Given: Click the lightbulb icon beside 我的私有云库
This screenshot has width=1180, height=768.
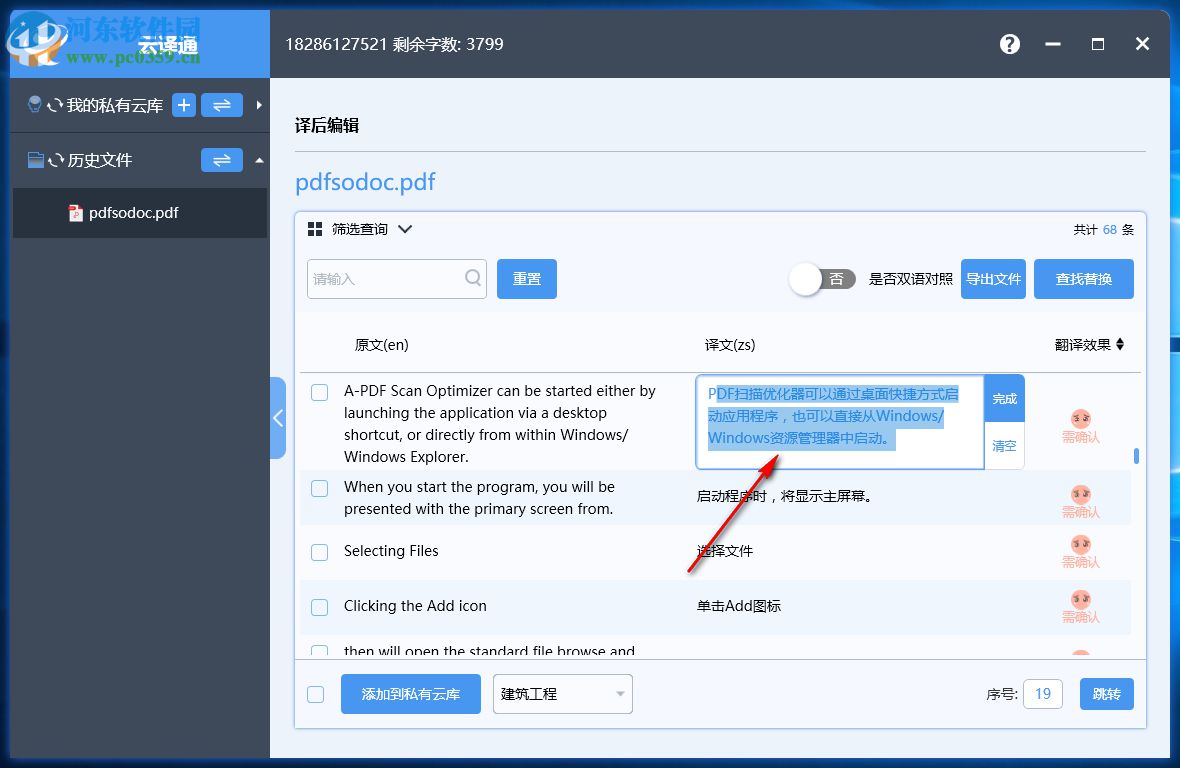Looking at the screenshot, I should [x=35, y=105].
